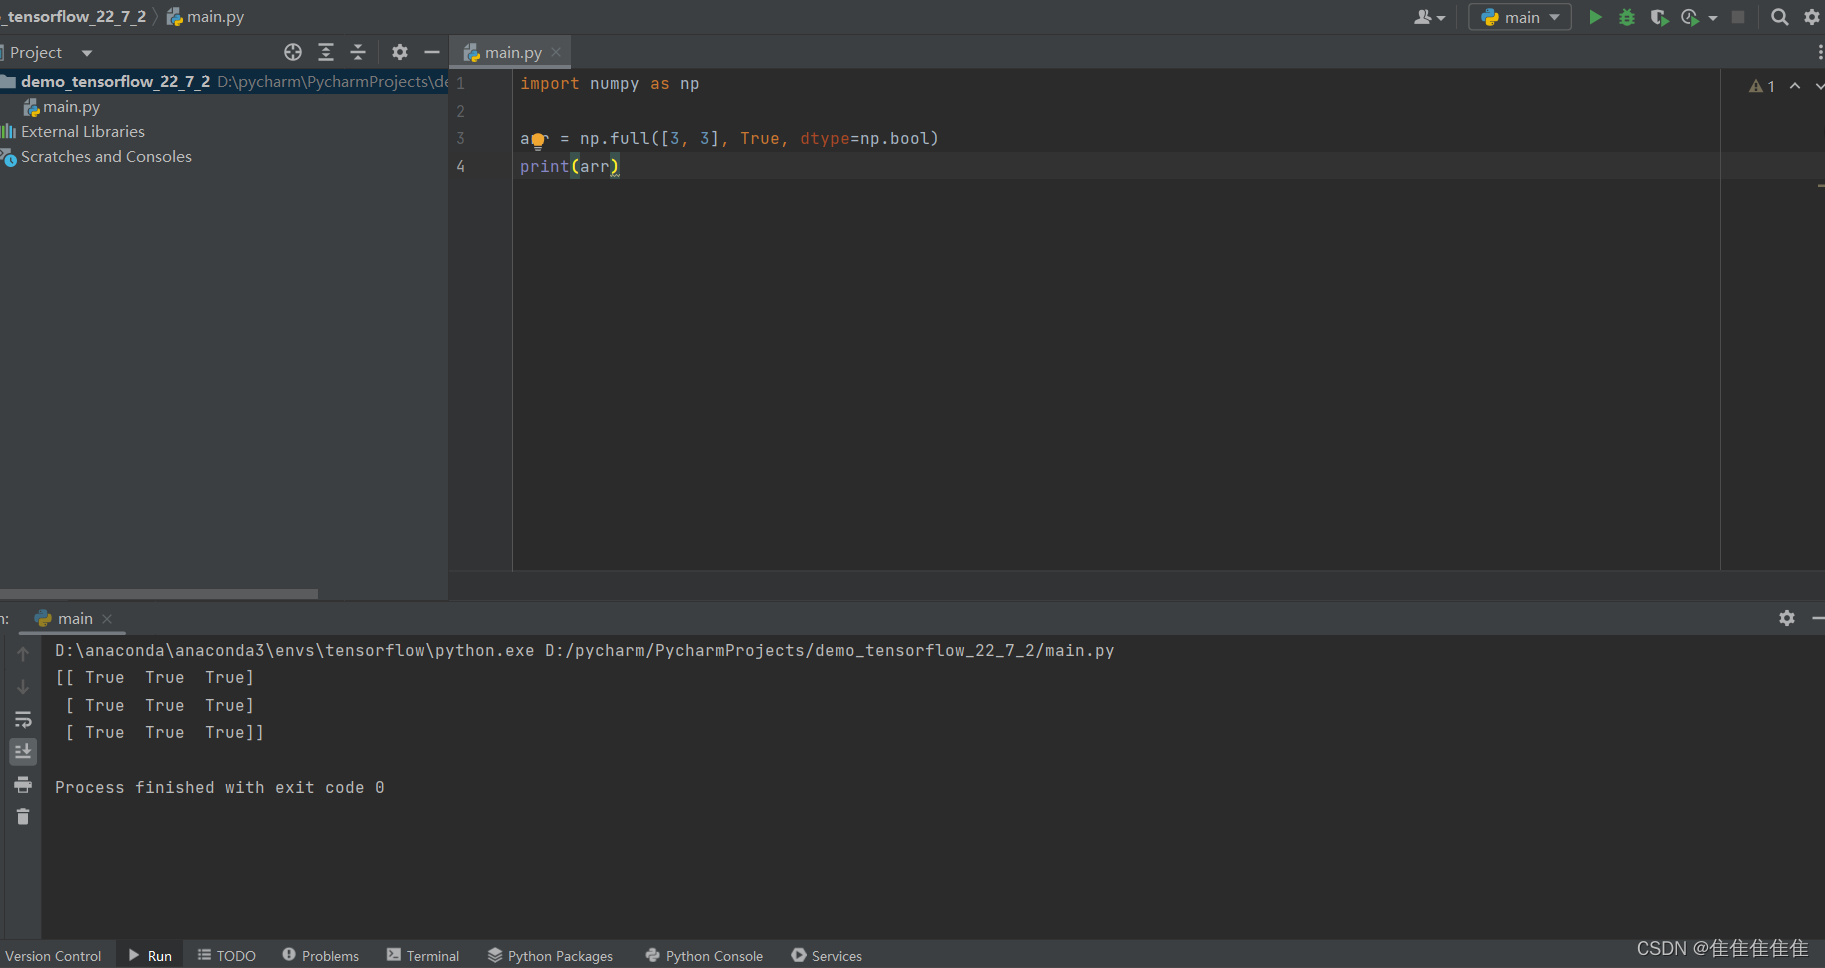Toggle soft-wrap in run console
This screenshot has height=968, width=1825.
pyautogui.click(x=23, y=719)
